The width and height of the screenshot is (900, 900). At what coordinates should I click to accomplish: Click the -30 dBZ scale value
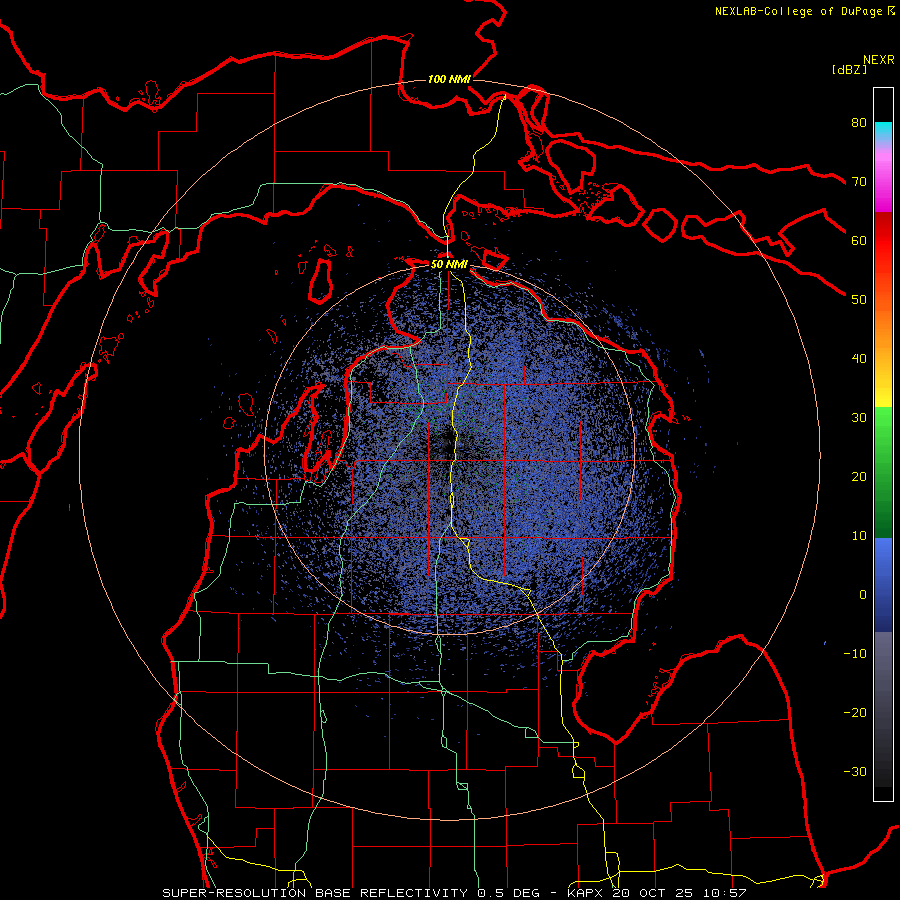click(x=855, y=771)
